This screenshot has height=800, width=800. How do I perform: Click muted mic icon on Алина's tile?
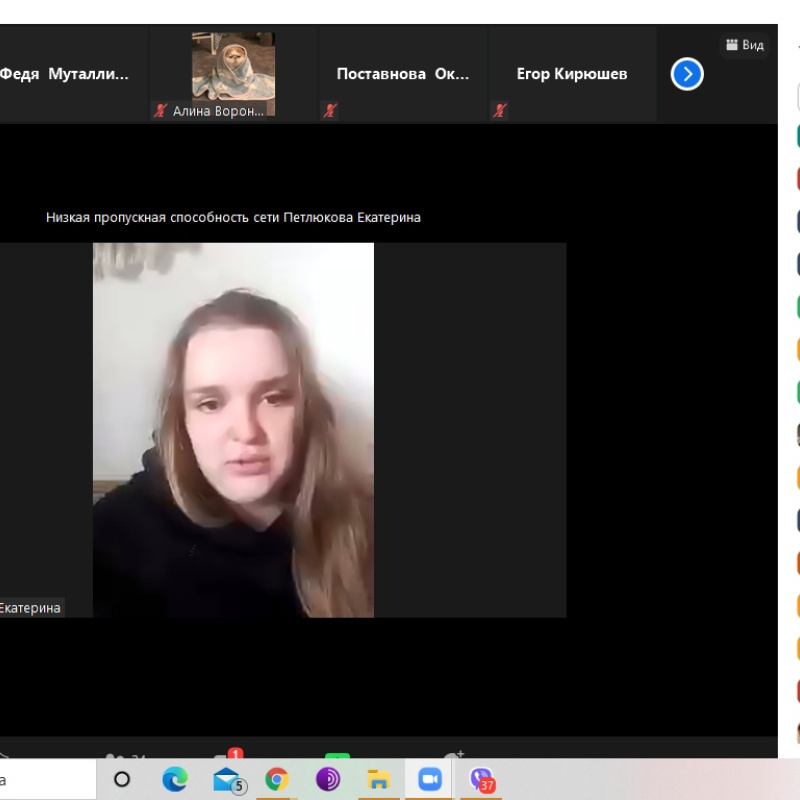click(x=160, y=111)
